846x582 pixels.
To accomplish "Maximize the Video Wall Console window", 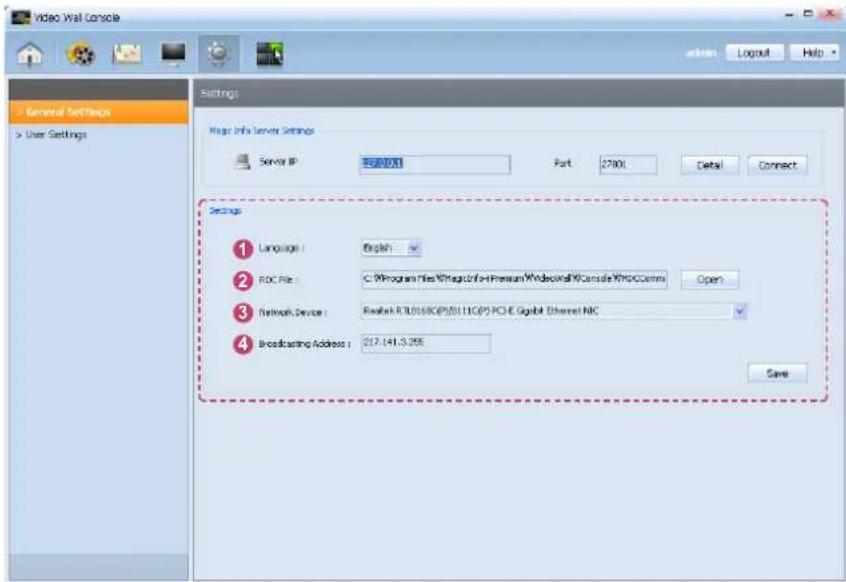I will tap(808, 14).
